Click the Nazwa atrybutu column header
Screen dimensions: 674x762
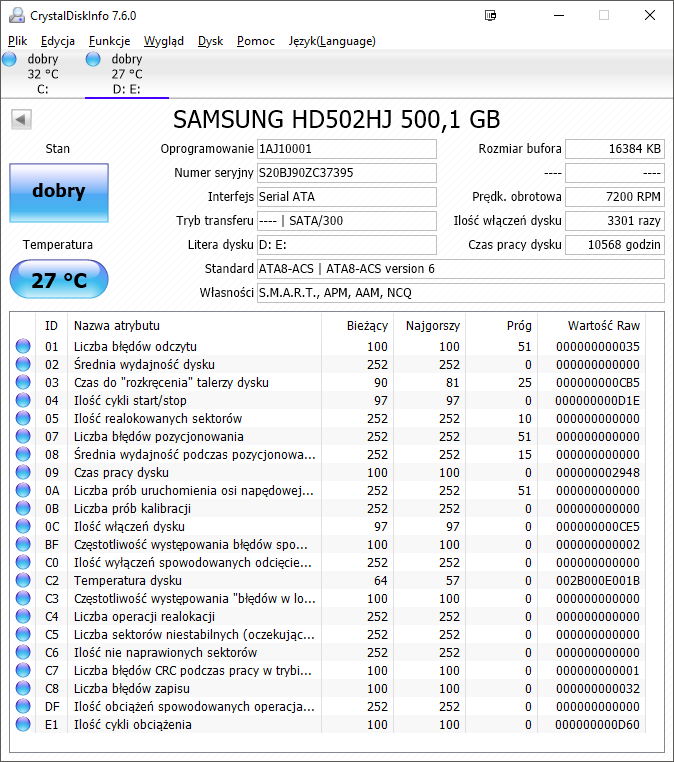pos(194,326)
